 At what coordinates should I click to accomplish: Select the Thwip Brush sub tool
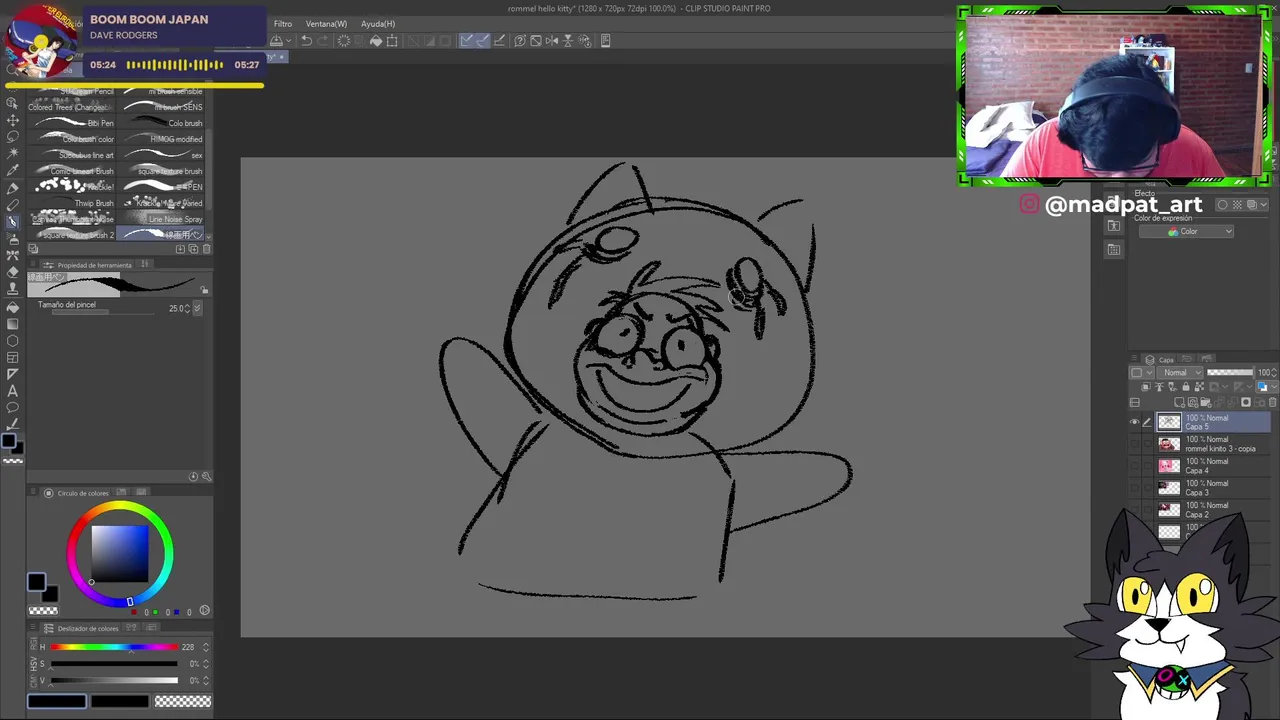click(x=72, y=203)
